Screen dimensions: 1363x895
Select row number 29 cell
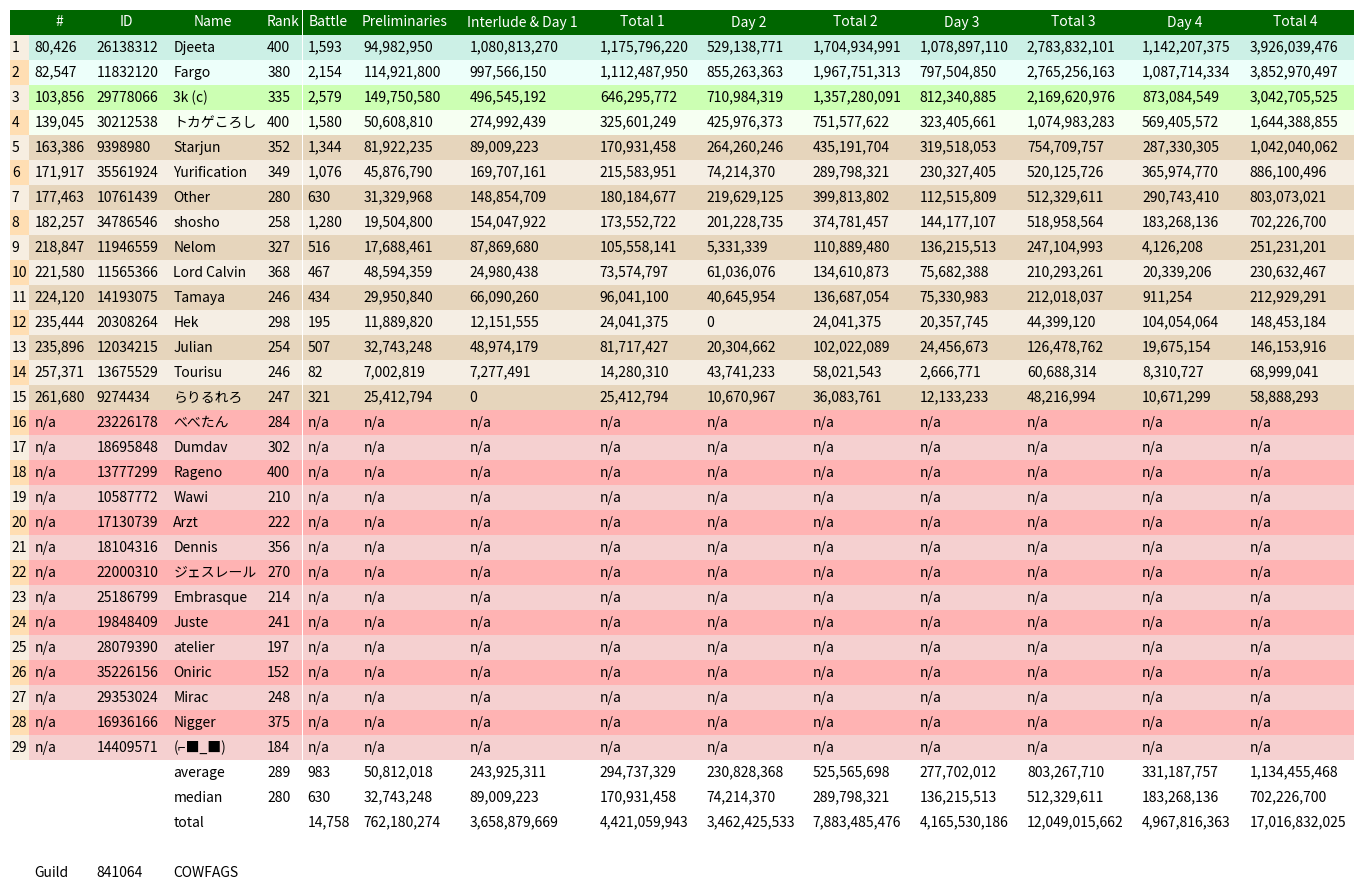tap(19, 747)
